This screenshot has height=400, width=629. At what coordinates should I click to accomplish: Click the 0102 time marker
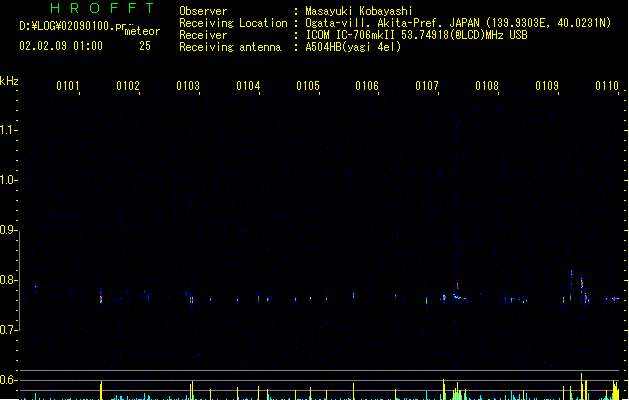coord(128,85)
